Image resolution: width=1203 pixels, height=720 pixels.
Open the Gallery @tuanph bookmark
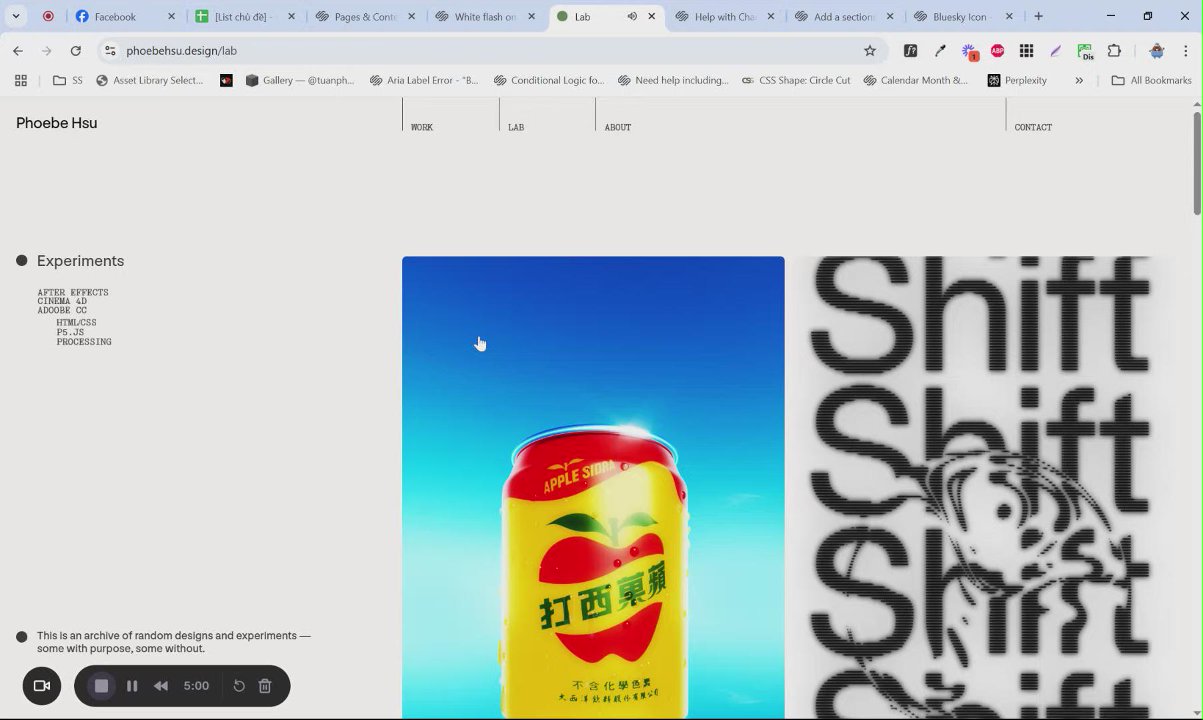(300, 80)
